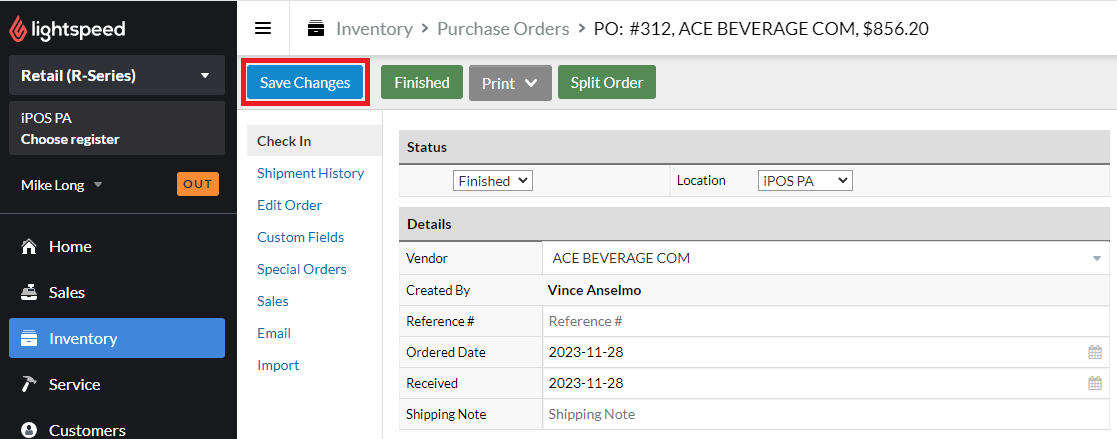1117x439 pixels.
Task: Open the Edit Order section
Action: [289, 205]
